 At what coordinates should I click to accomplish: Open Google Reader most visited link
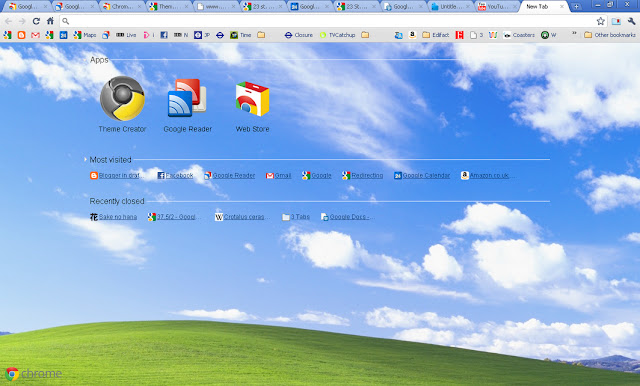click(x=230, y=175)
